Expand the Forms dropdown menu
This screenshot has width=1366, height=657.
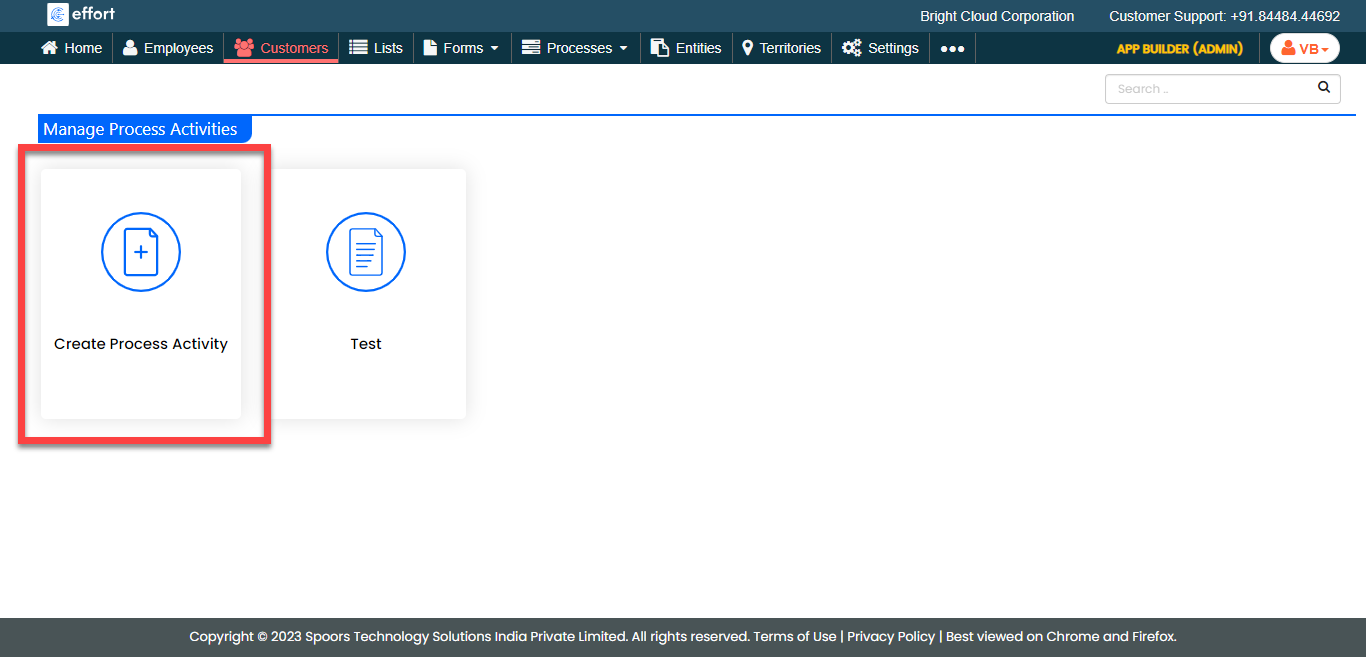461,48
